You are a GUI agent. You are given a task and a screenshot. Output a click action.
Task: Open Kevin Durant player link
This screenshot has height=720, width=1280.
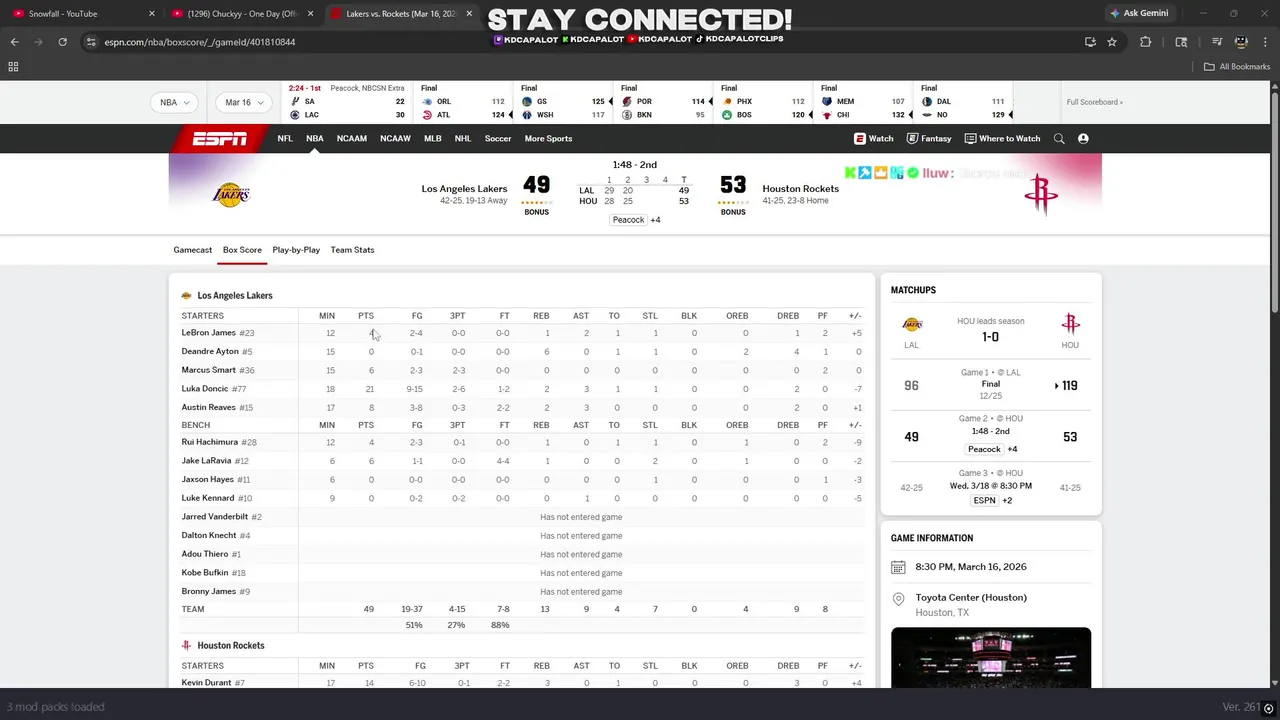click(x=206, y=683)
